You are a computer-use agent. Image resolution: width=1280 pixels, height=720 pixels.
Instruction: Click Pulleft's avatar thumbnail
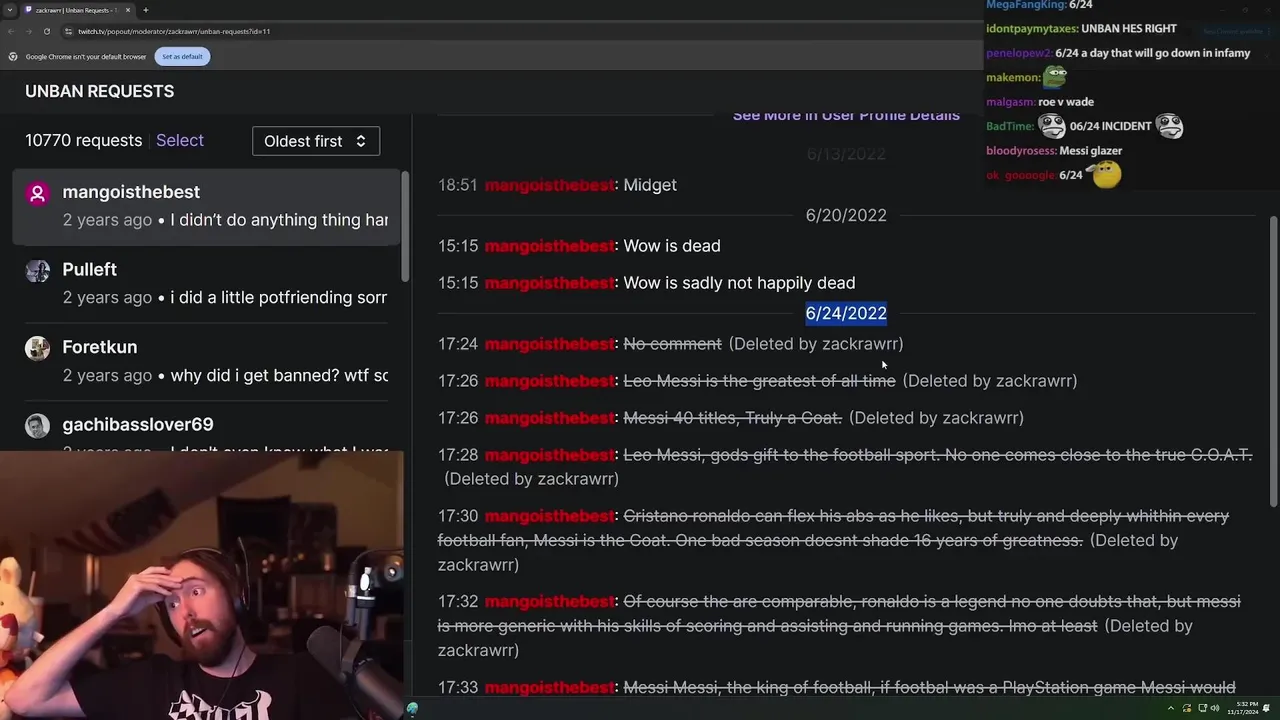click(37, 271)
